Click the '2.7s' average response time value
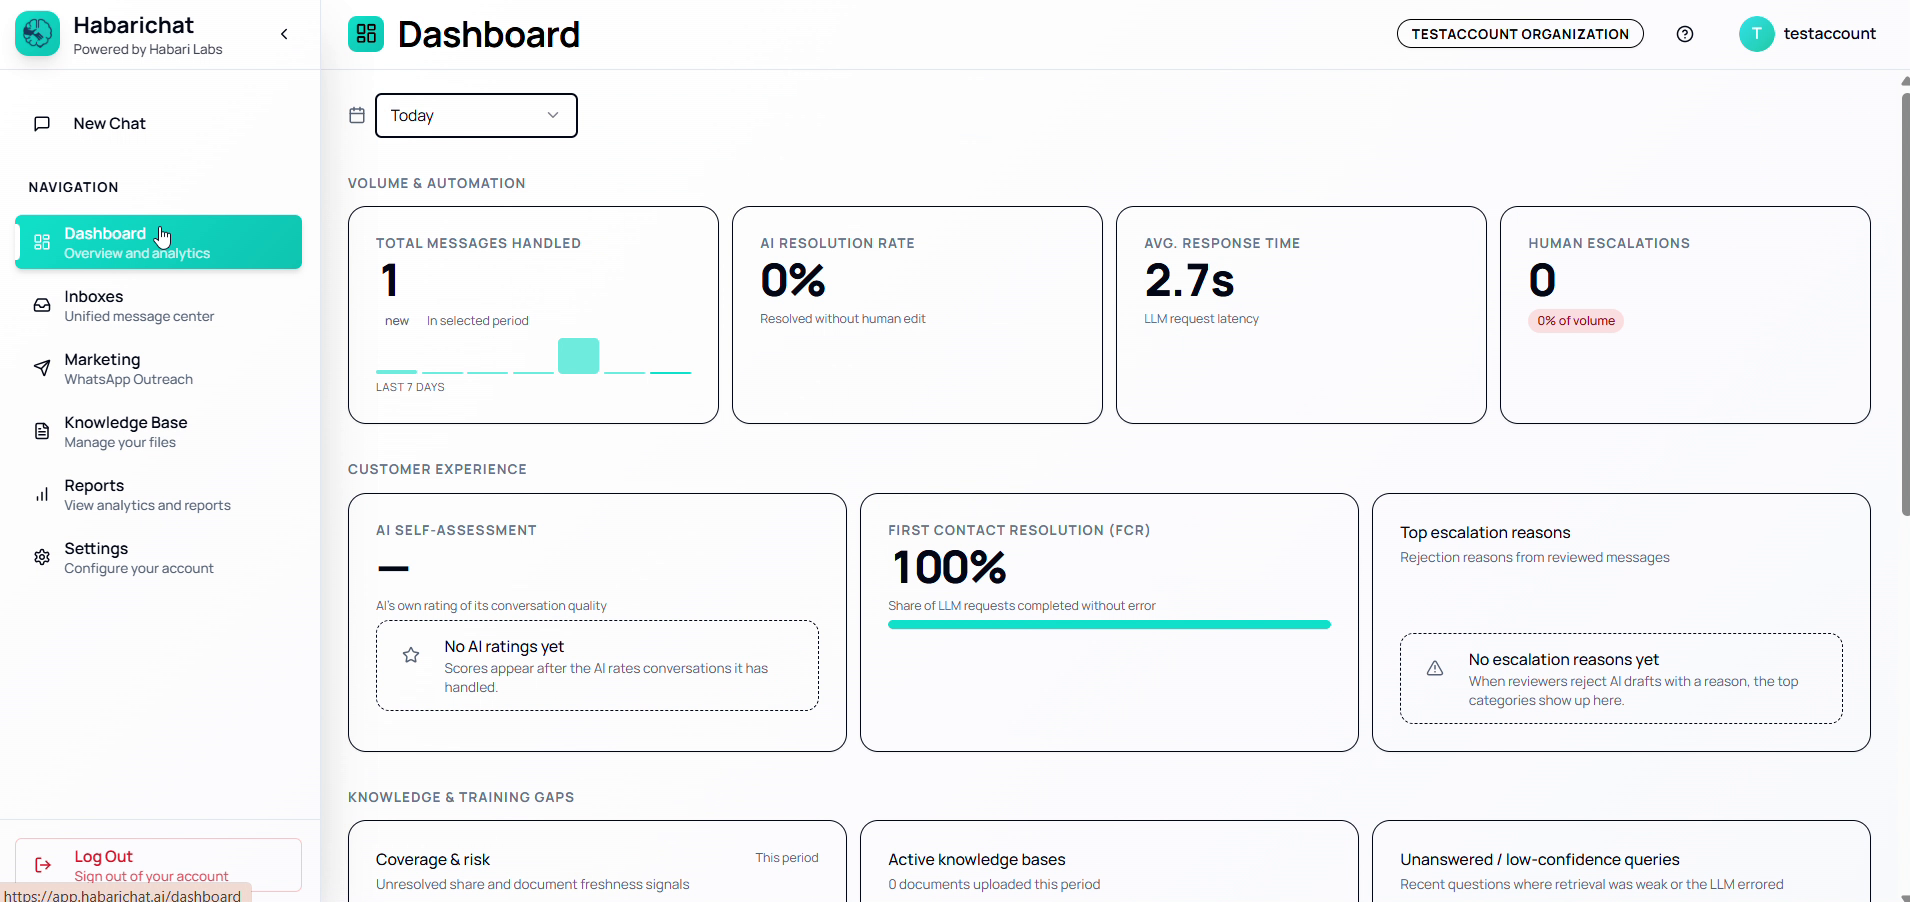 [x=1190, y=280]
